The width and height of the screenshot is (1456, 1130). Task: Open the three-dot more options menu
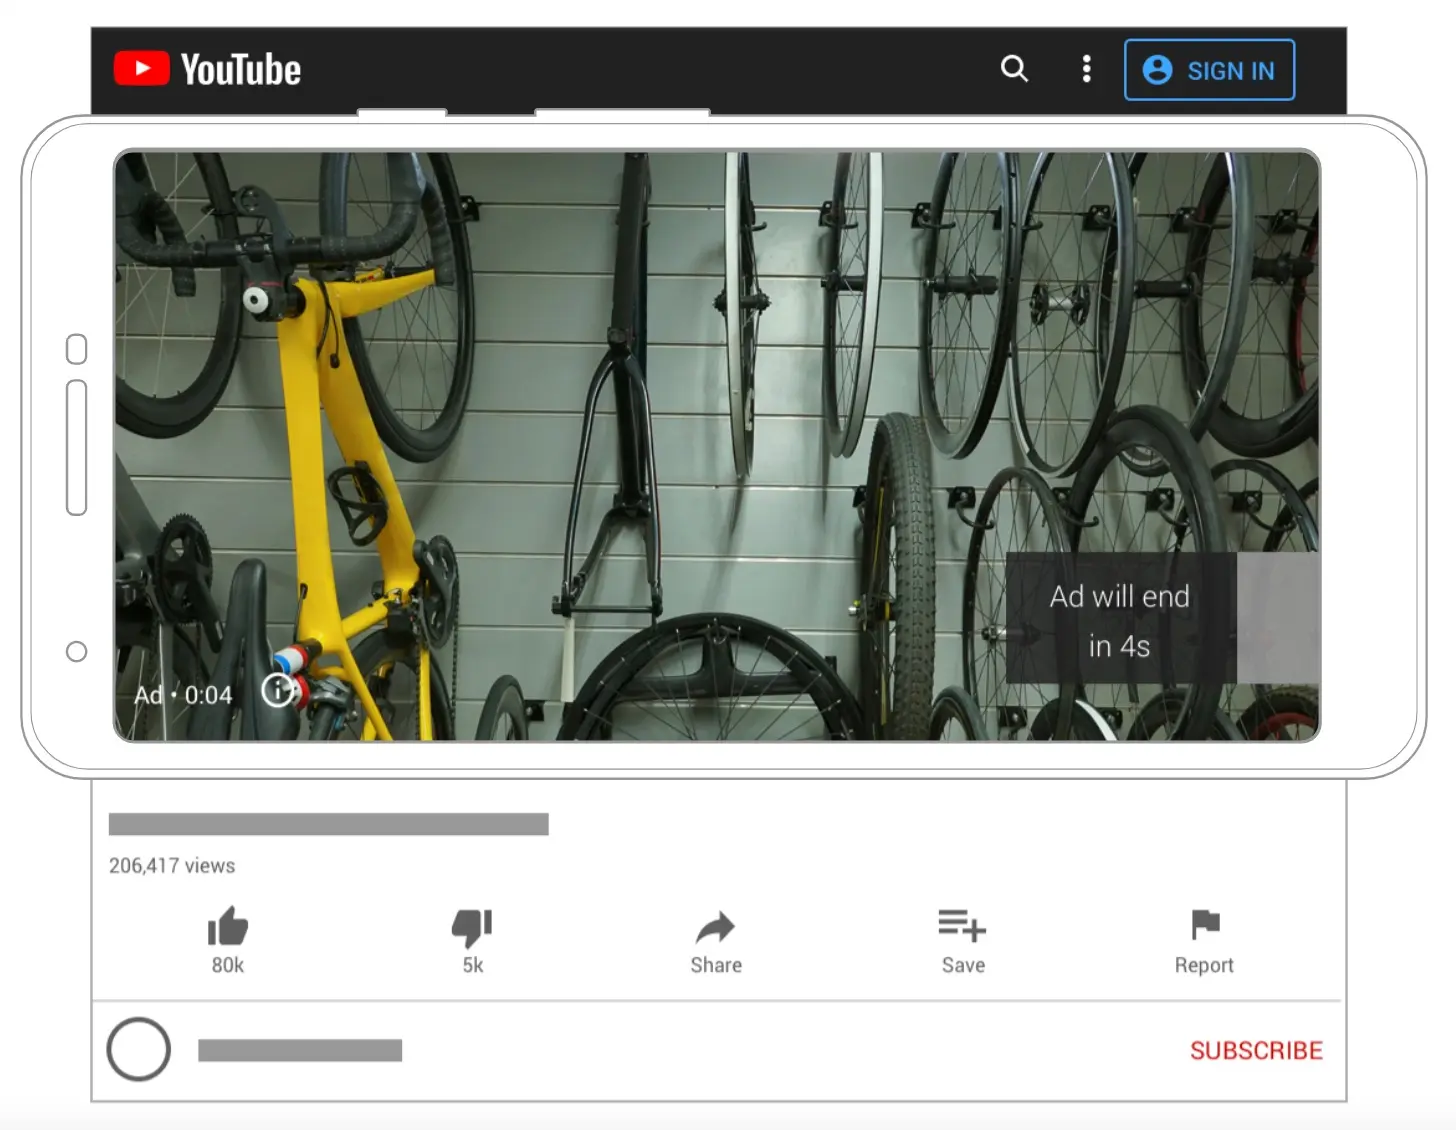point(1086,69)
